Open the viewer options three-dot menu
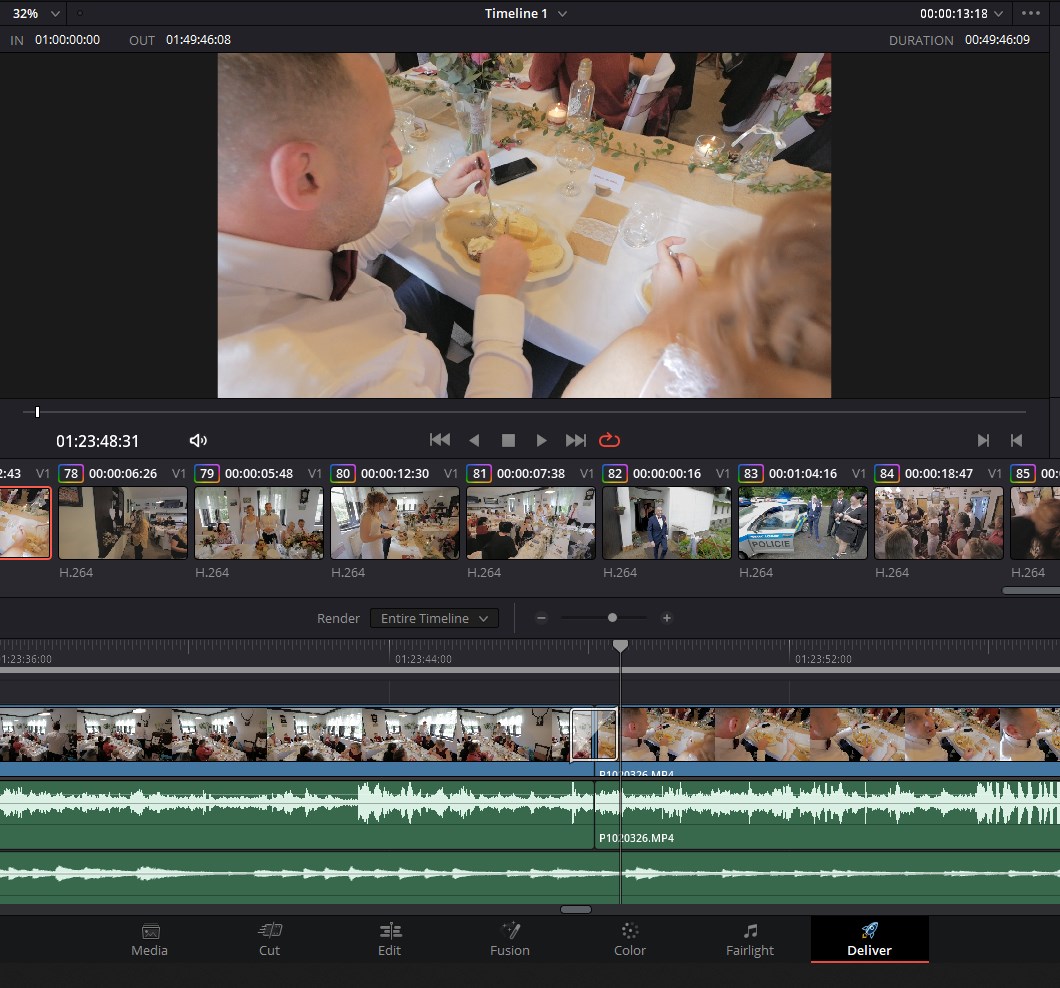Image resolution: width=1060 pixels, height=988 pixels. [1030, 13]
